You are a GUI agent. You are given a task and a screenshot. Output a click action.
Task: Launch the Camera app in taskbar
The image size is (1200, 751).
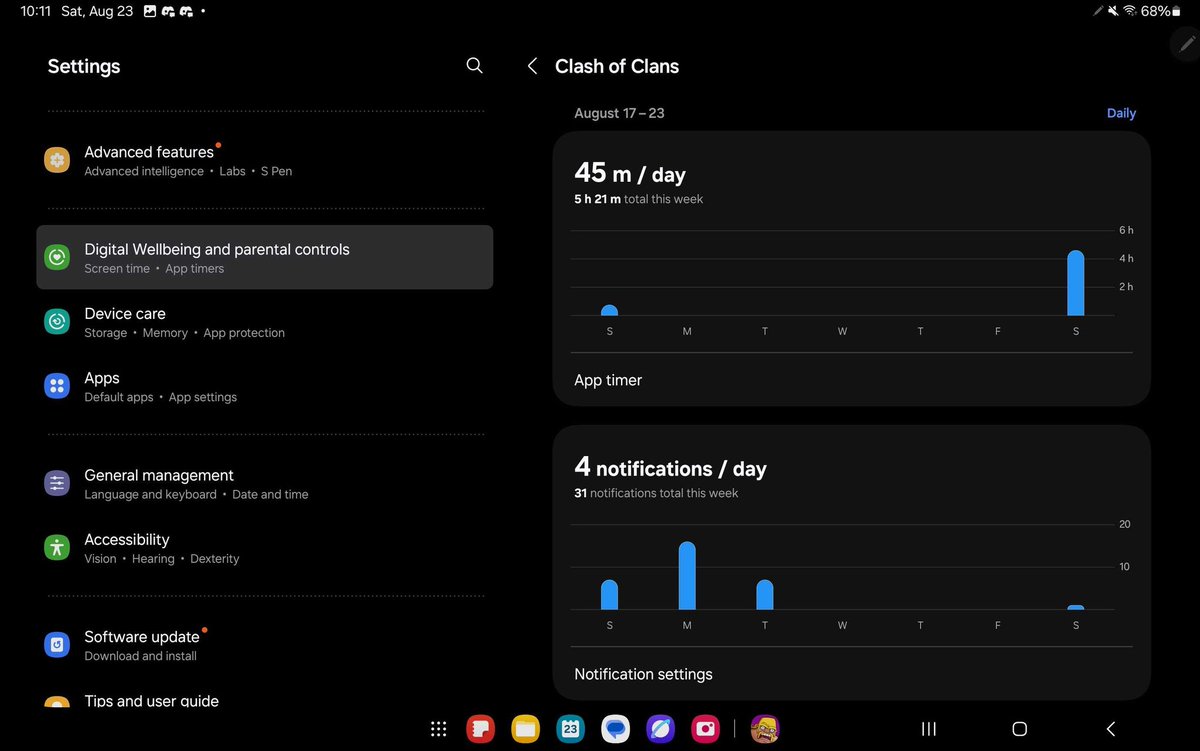[x=705, y=729]
